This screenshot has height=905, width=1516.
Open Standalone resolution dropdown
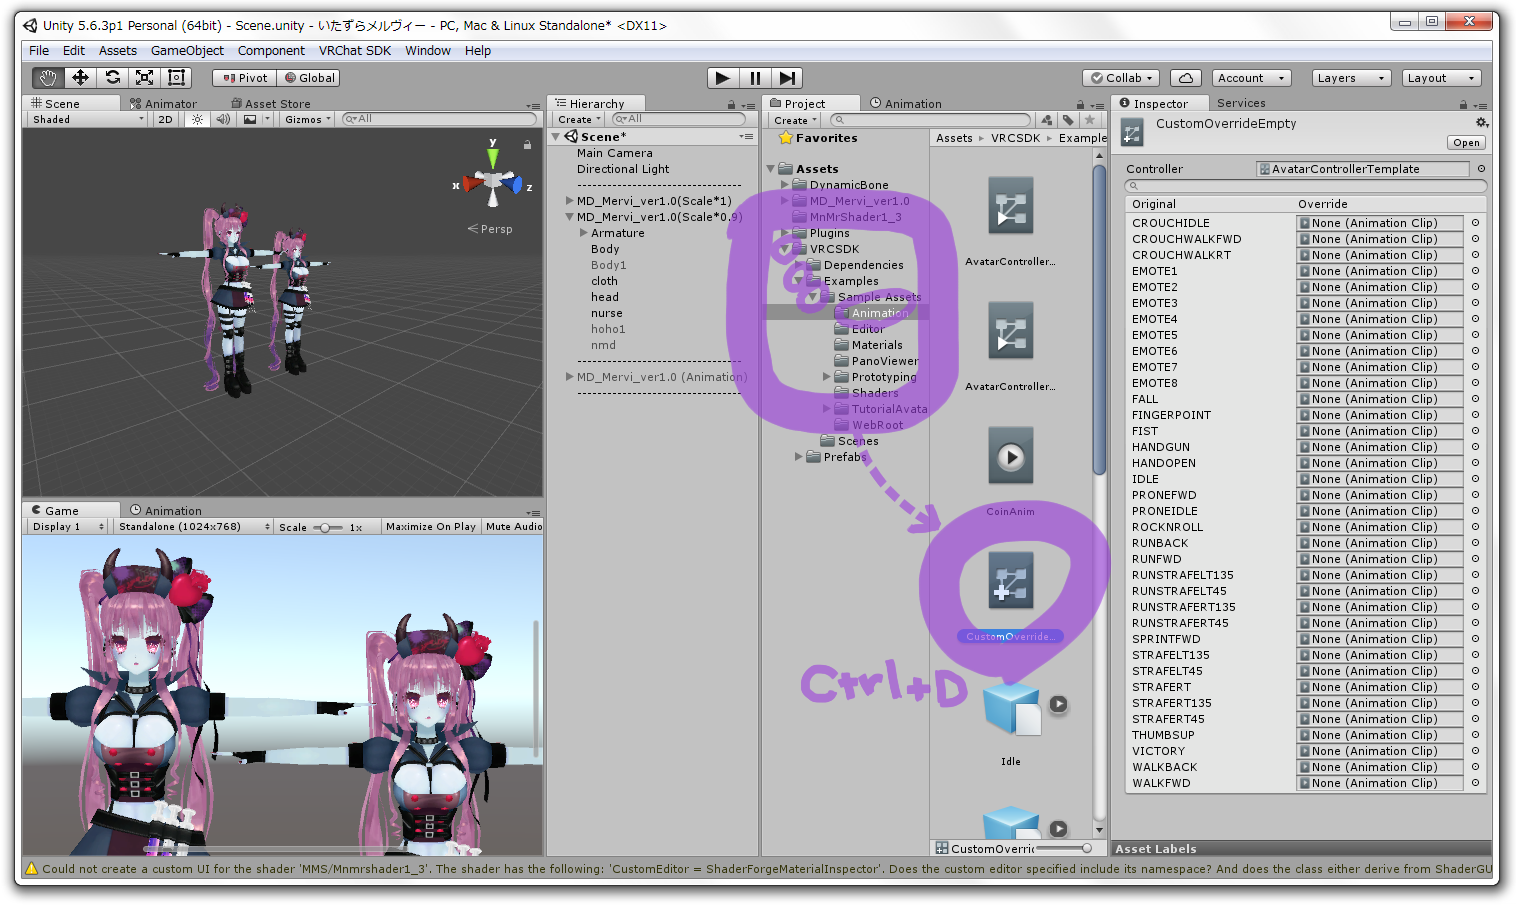point(193,527)
